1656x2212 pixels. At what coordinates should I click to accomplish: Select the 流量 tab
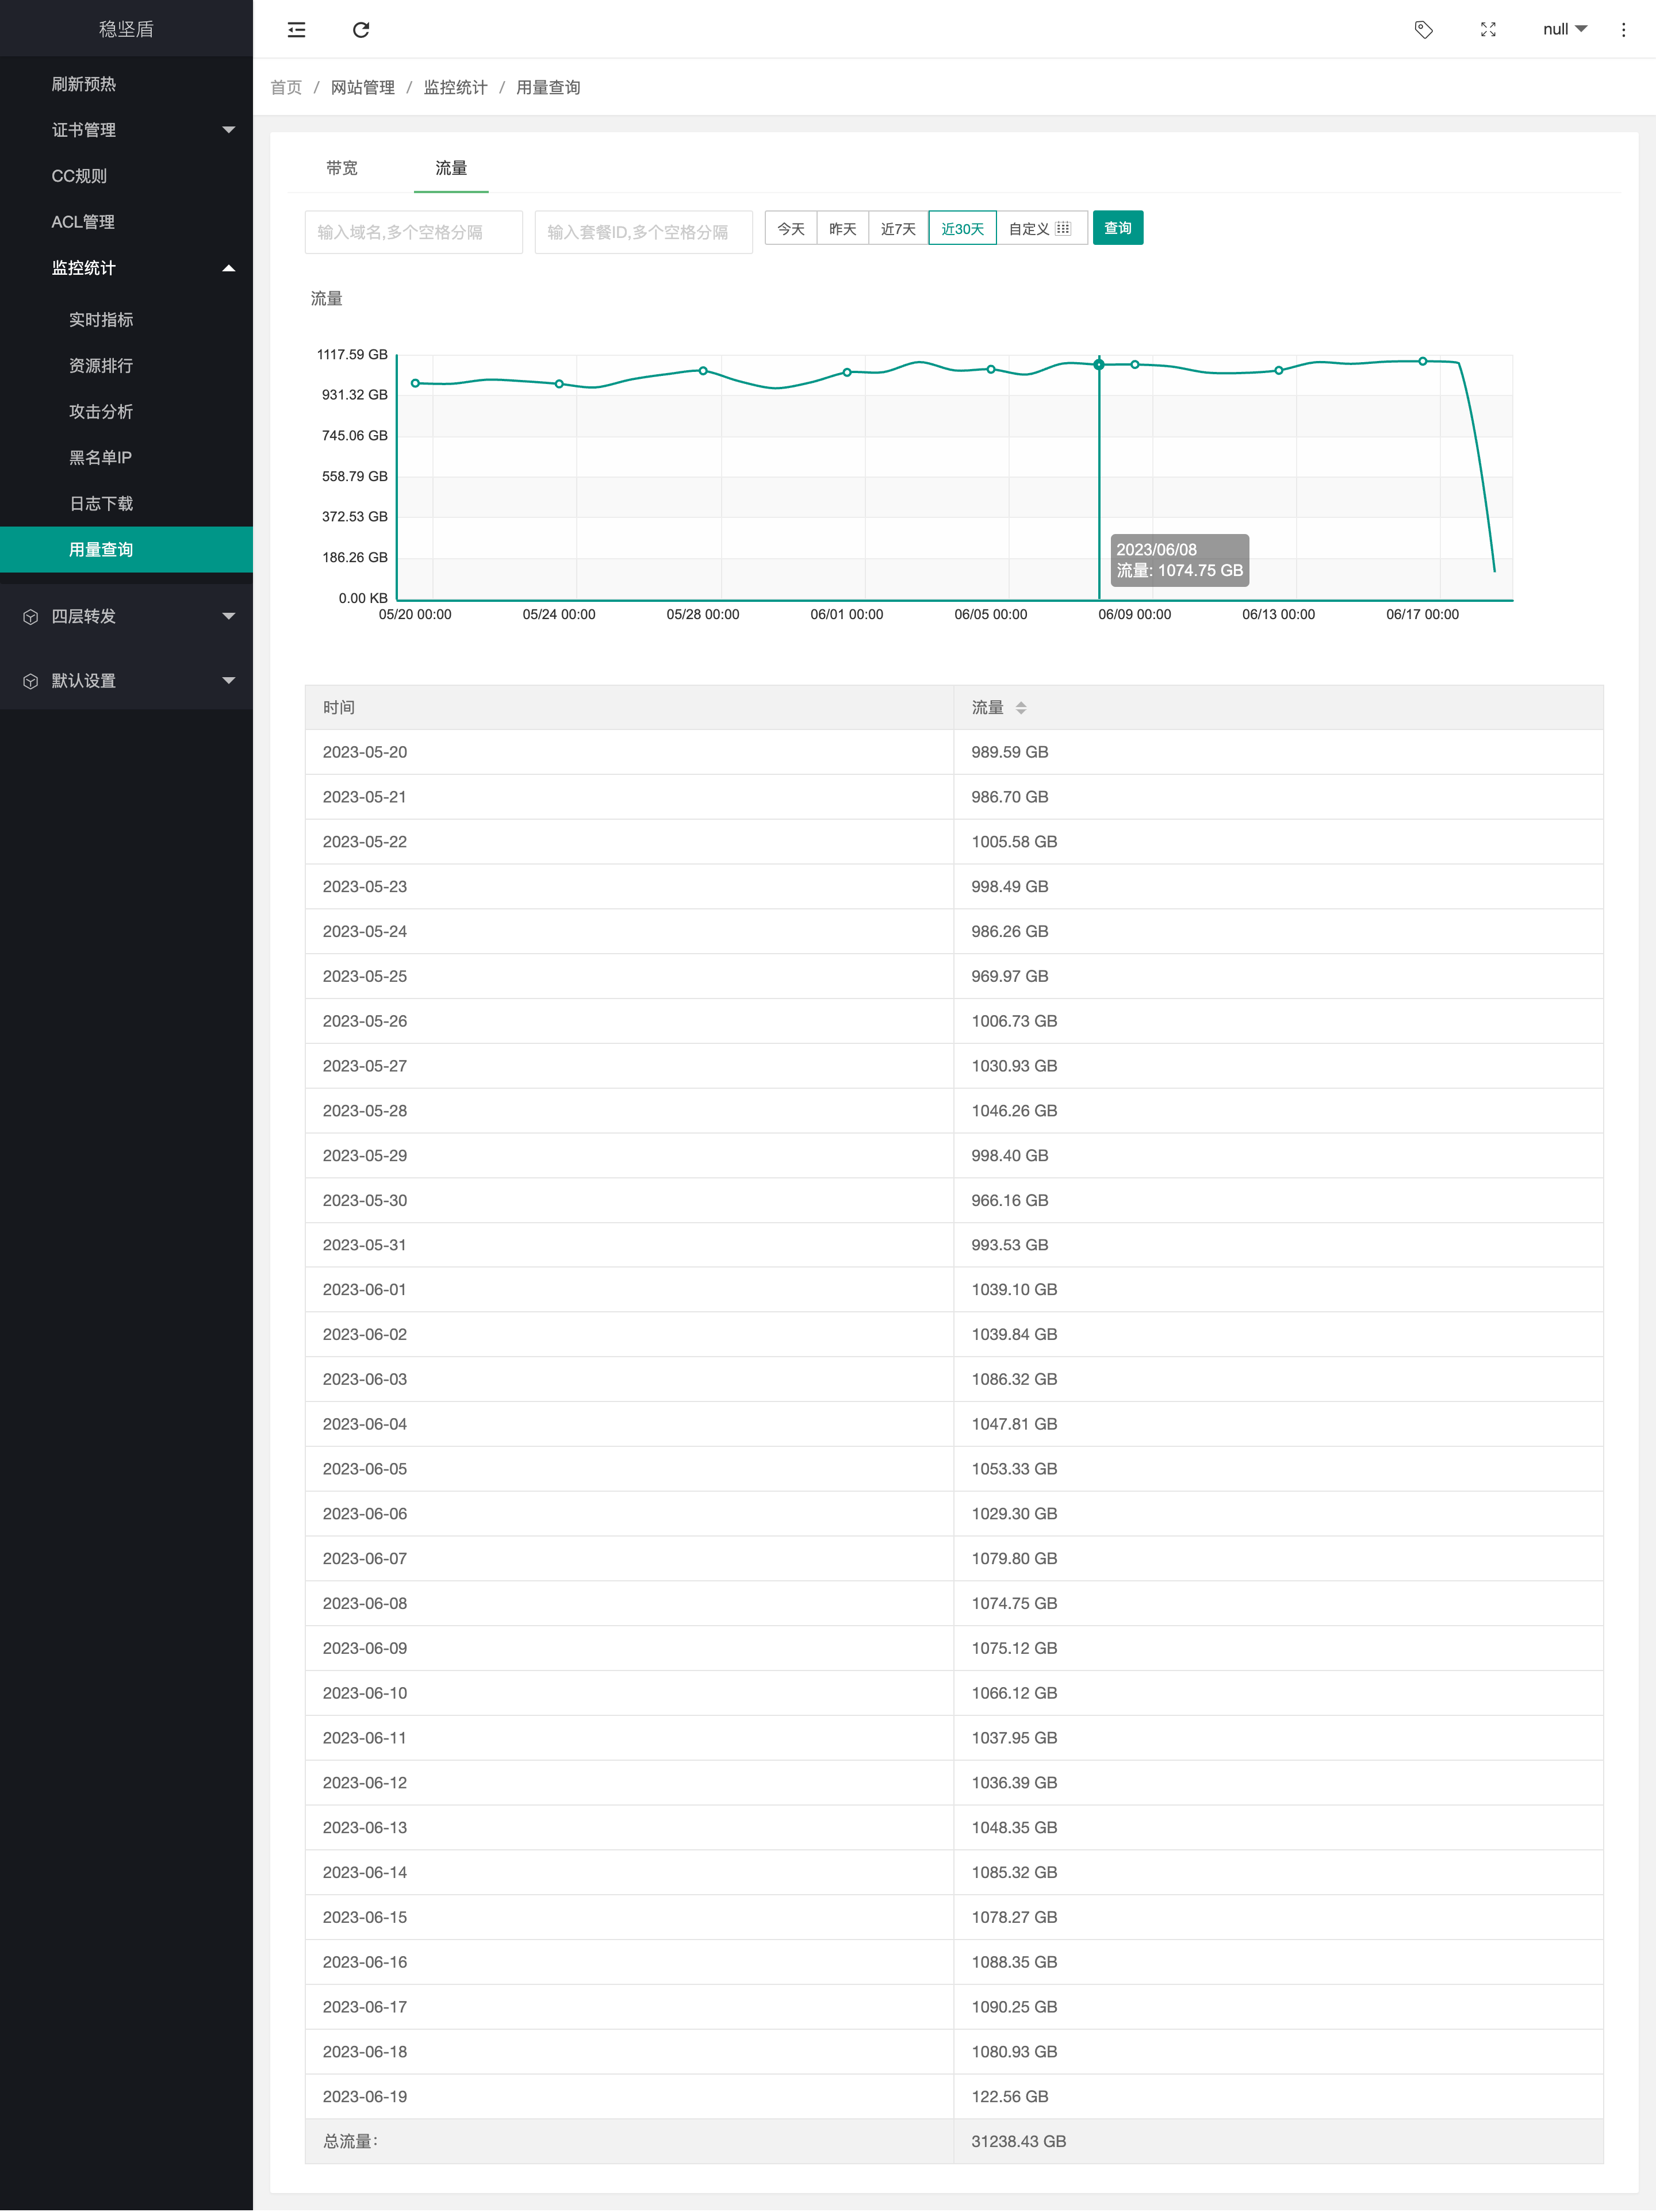[x=451, y=168]
